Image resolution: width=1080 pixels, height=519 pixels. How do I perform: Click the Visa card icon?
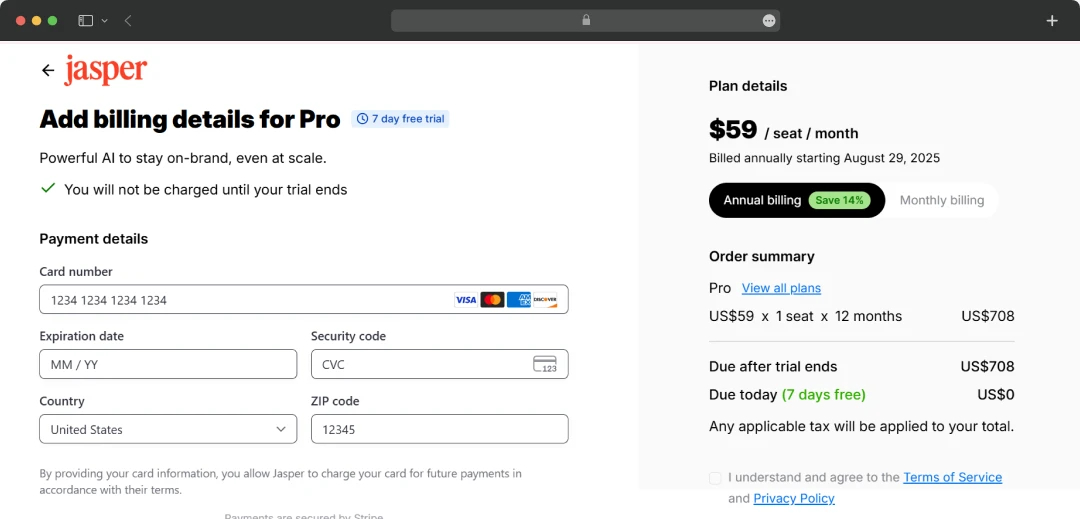point(466,300)
